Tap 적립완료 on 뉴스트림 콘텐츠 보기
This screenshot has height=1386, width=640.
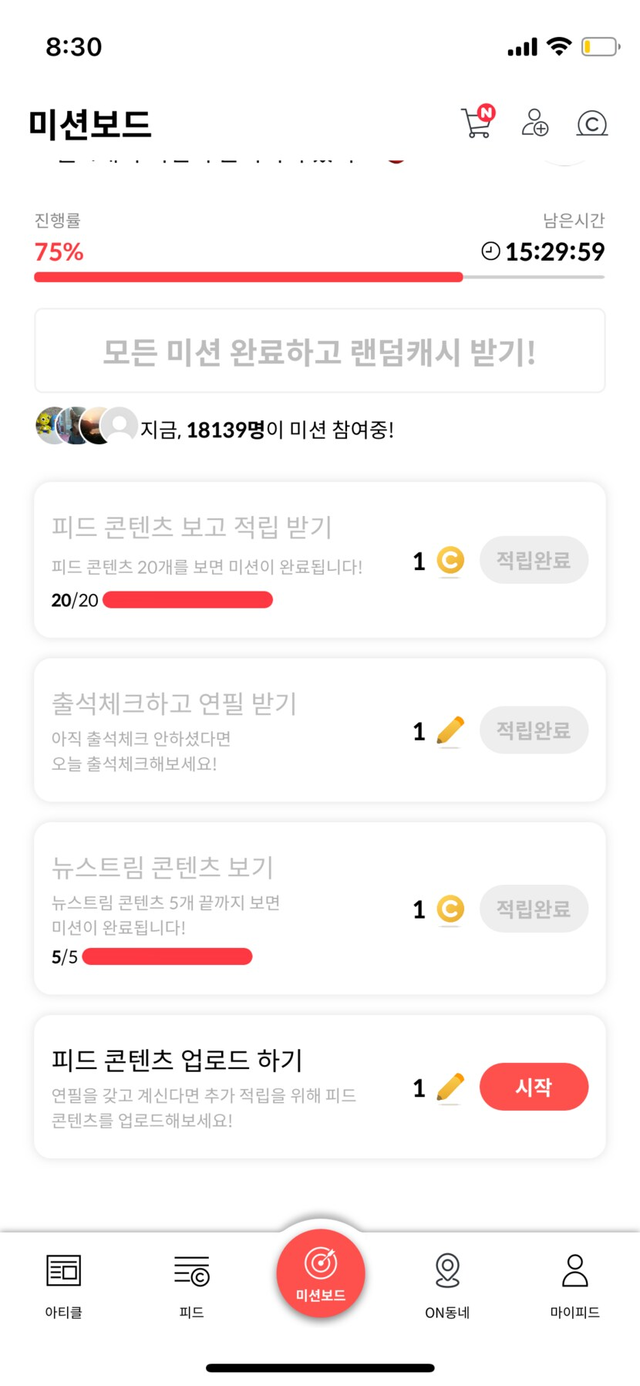(534, 909)
